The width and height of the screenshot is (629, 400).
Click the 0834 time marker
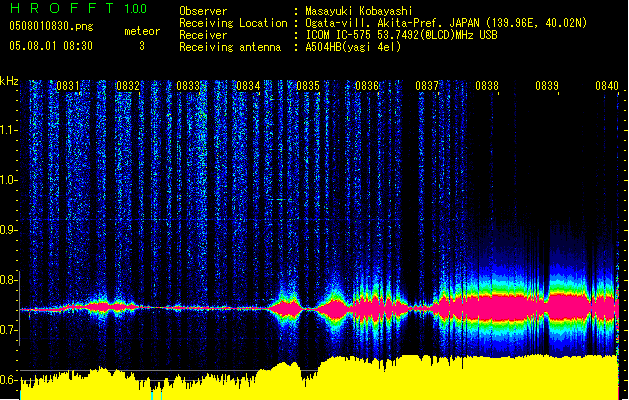point(248,86)
